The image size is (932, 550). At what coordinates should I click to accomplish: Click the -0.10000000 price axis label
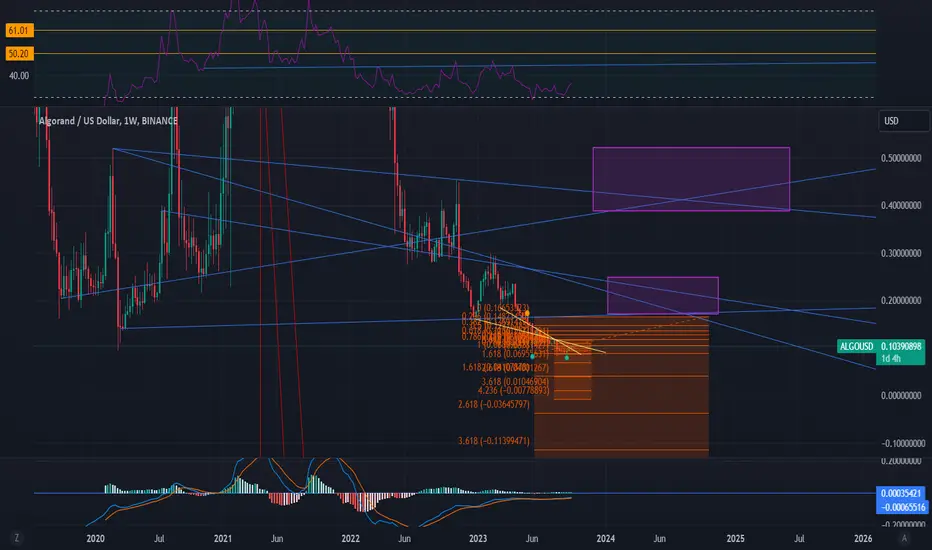coord(901,443)
